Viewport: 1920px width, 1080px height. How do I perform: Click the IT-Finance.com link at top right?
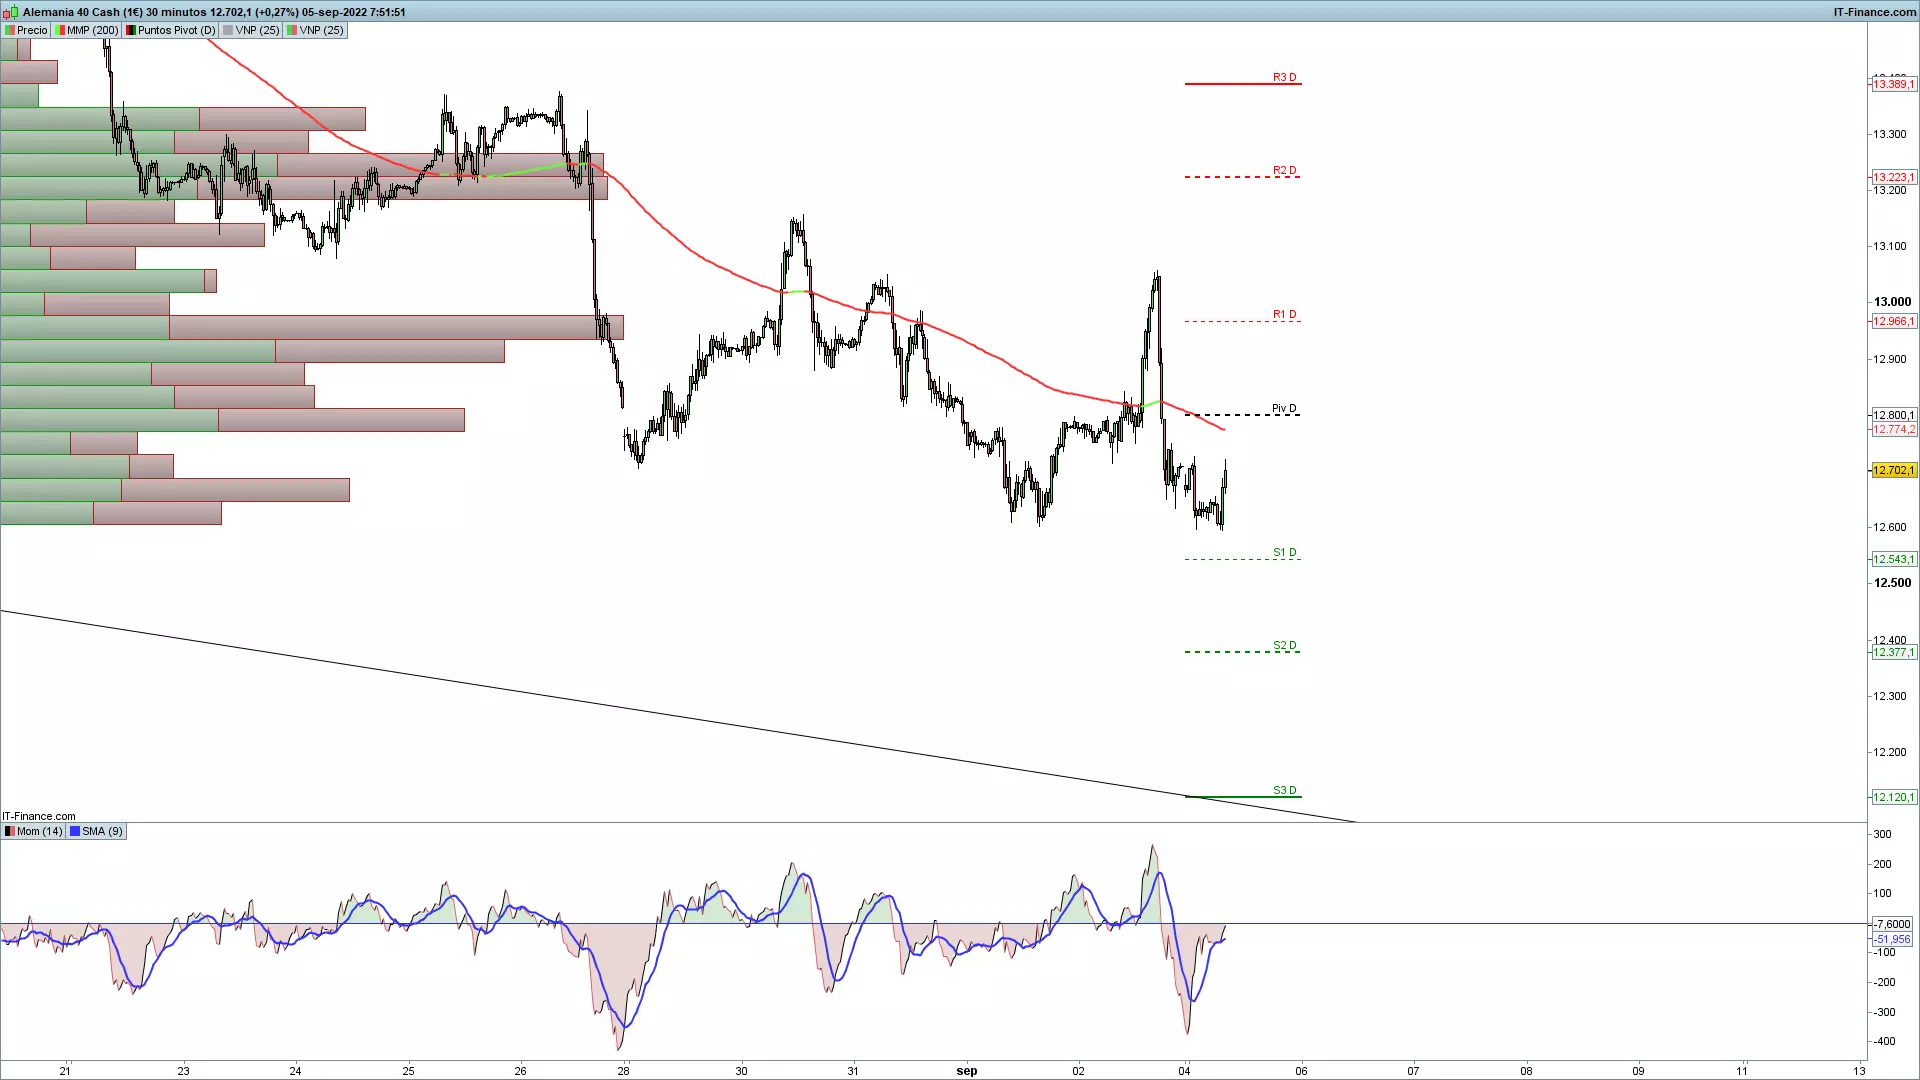[1875, 12]
